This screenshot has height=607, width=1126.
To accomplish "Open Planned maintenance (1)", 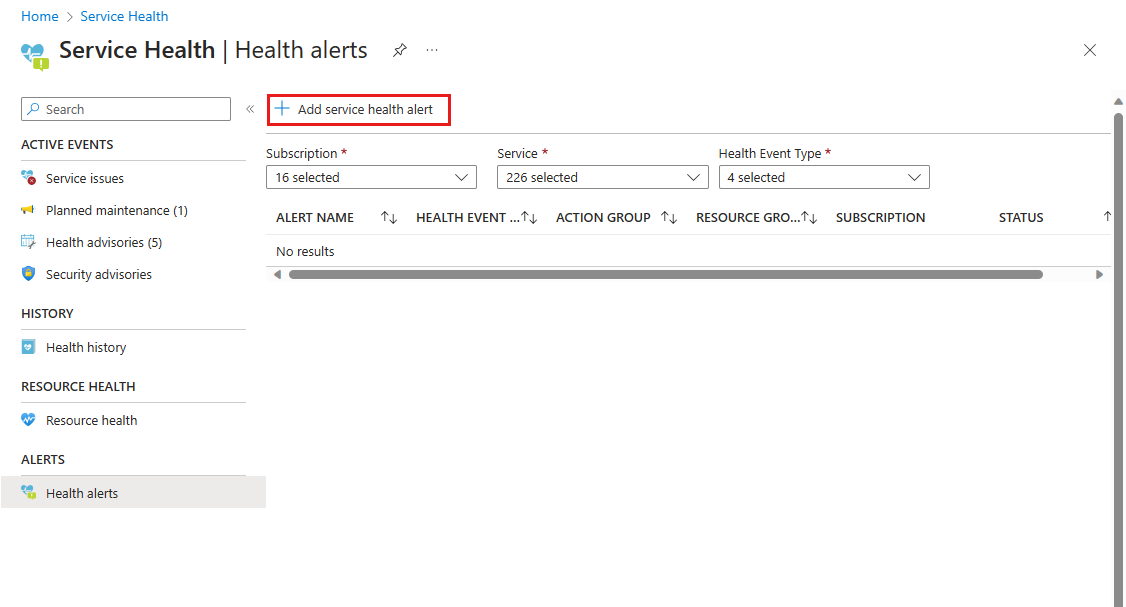I will click(117, 210).
